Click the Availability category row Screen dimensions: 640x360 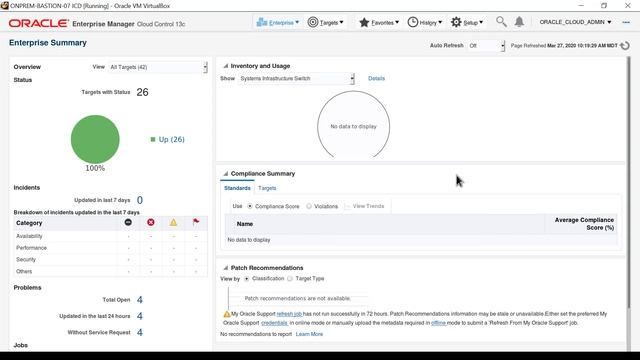[110, 236]
